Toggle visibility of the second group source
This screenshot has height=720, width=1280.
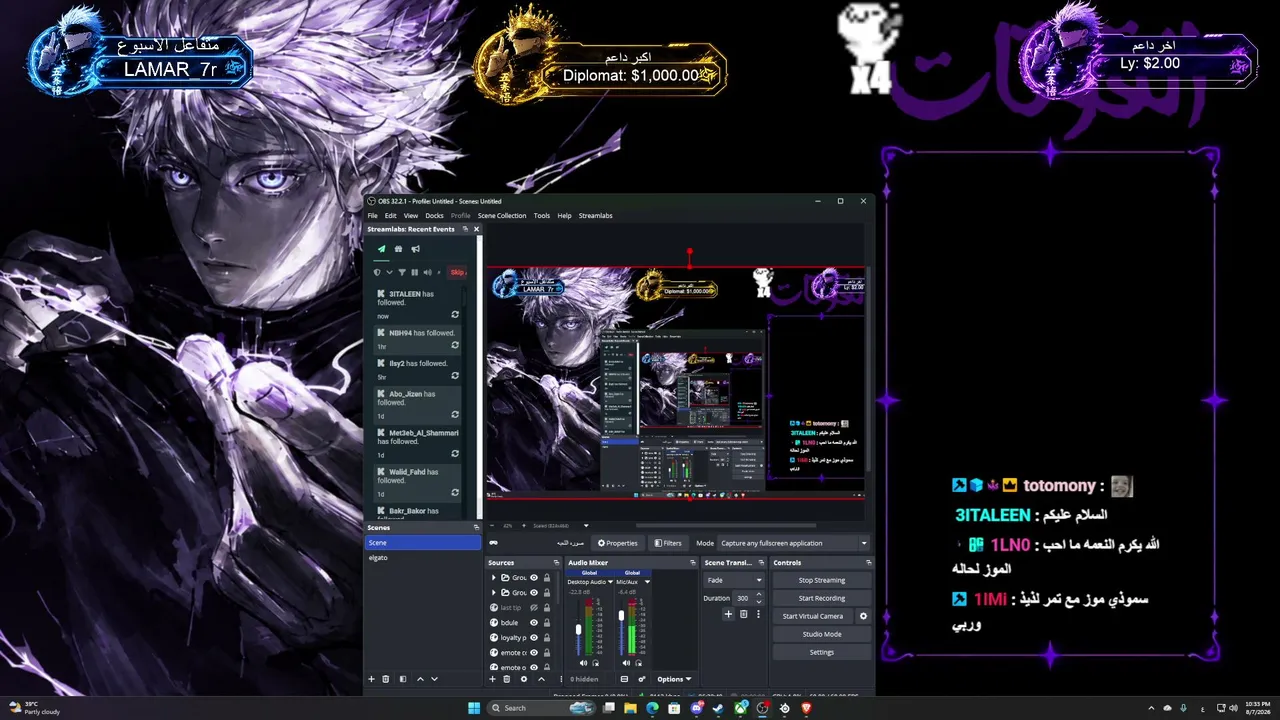[x=534, y=593]
